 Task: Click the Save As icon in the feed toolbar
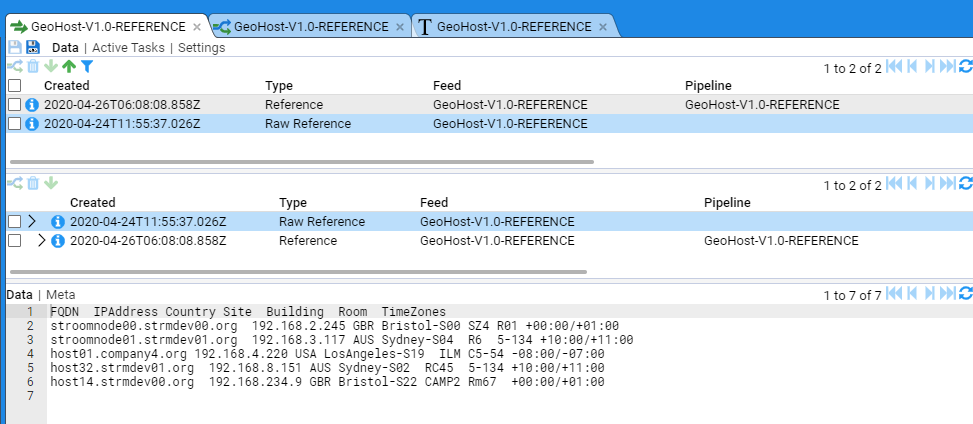click(33, 48)
